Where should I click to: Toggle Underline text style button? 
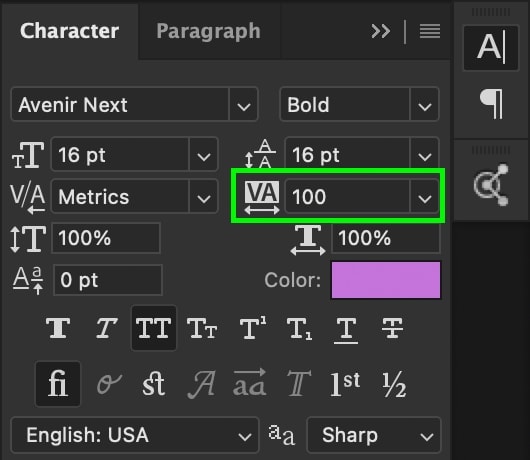click(x=346, y=330)
